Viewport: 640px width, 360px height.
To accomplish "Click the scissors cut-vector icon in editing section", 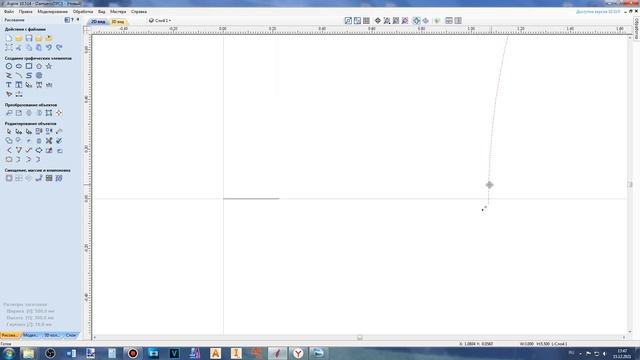I will (49, 141).
